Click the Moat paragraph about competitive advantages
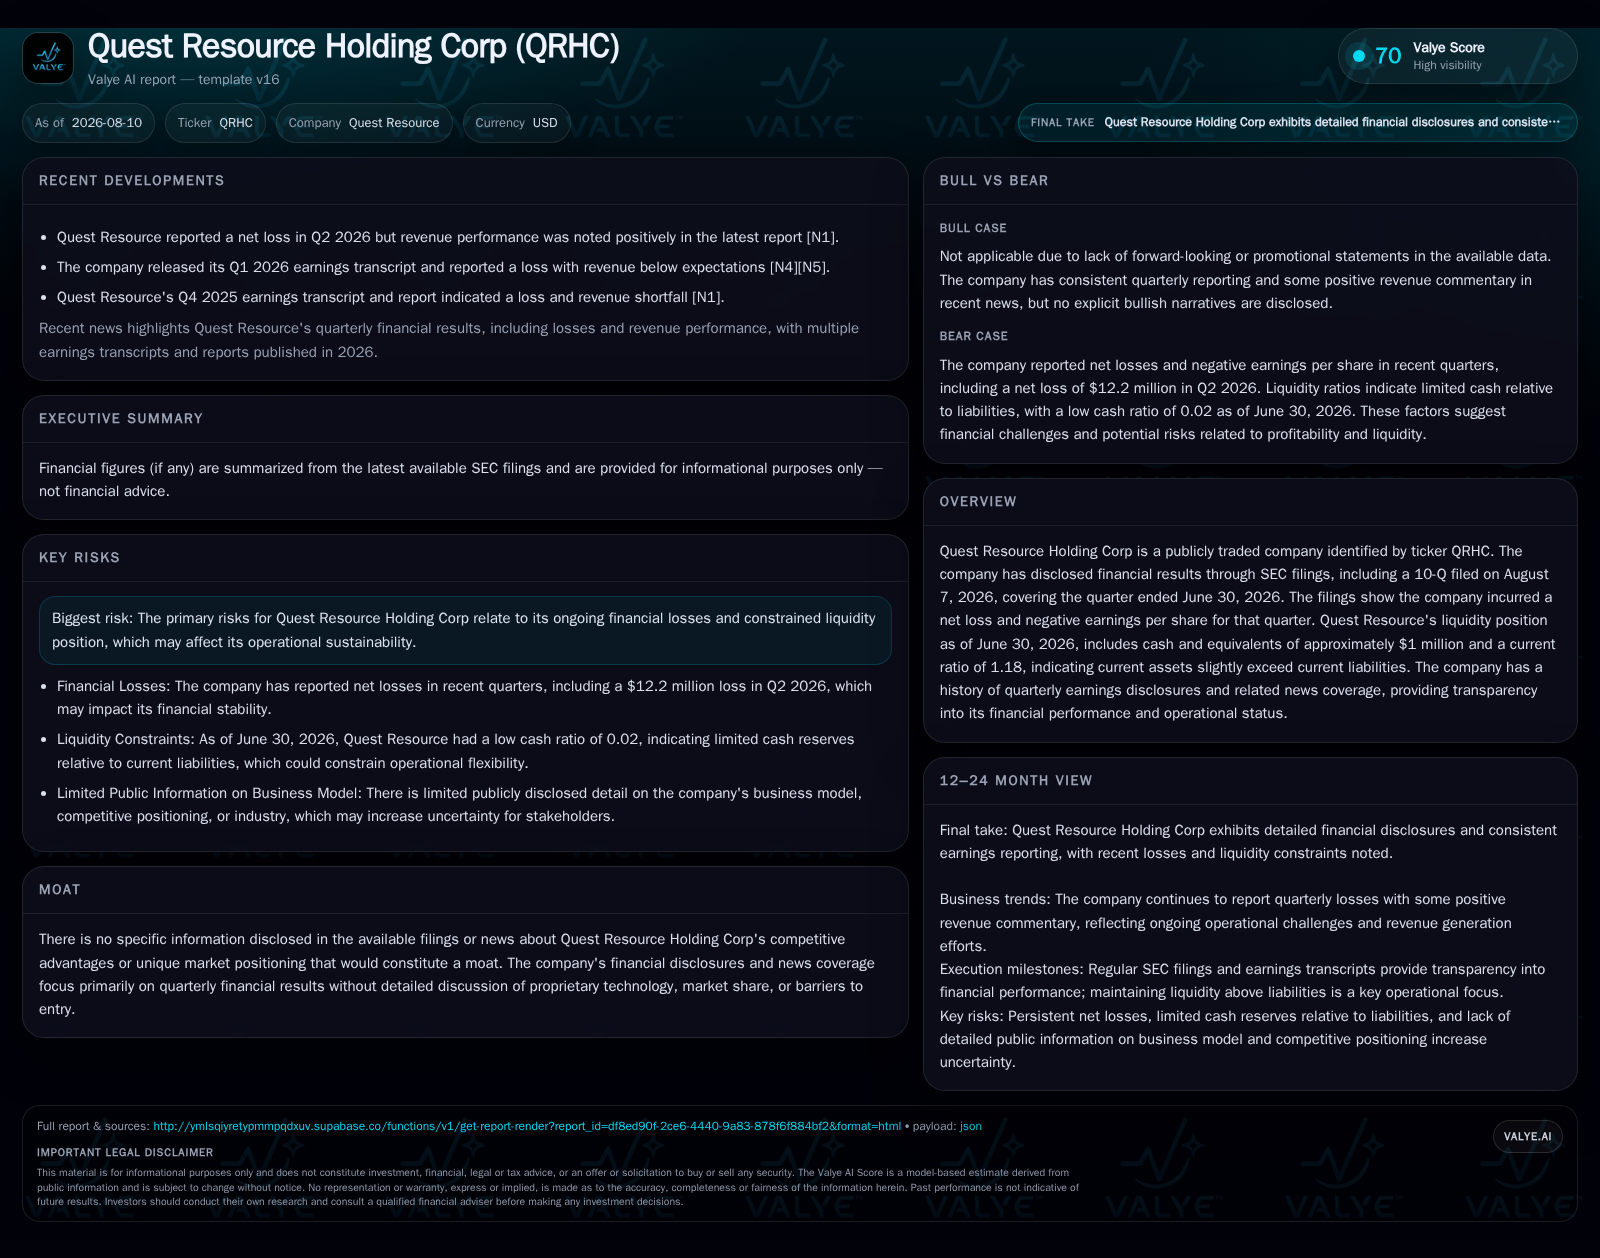 tap(457, 974)
